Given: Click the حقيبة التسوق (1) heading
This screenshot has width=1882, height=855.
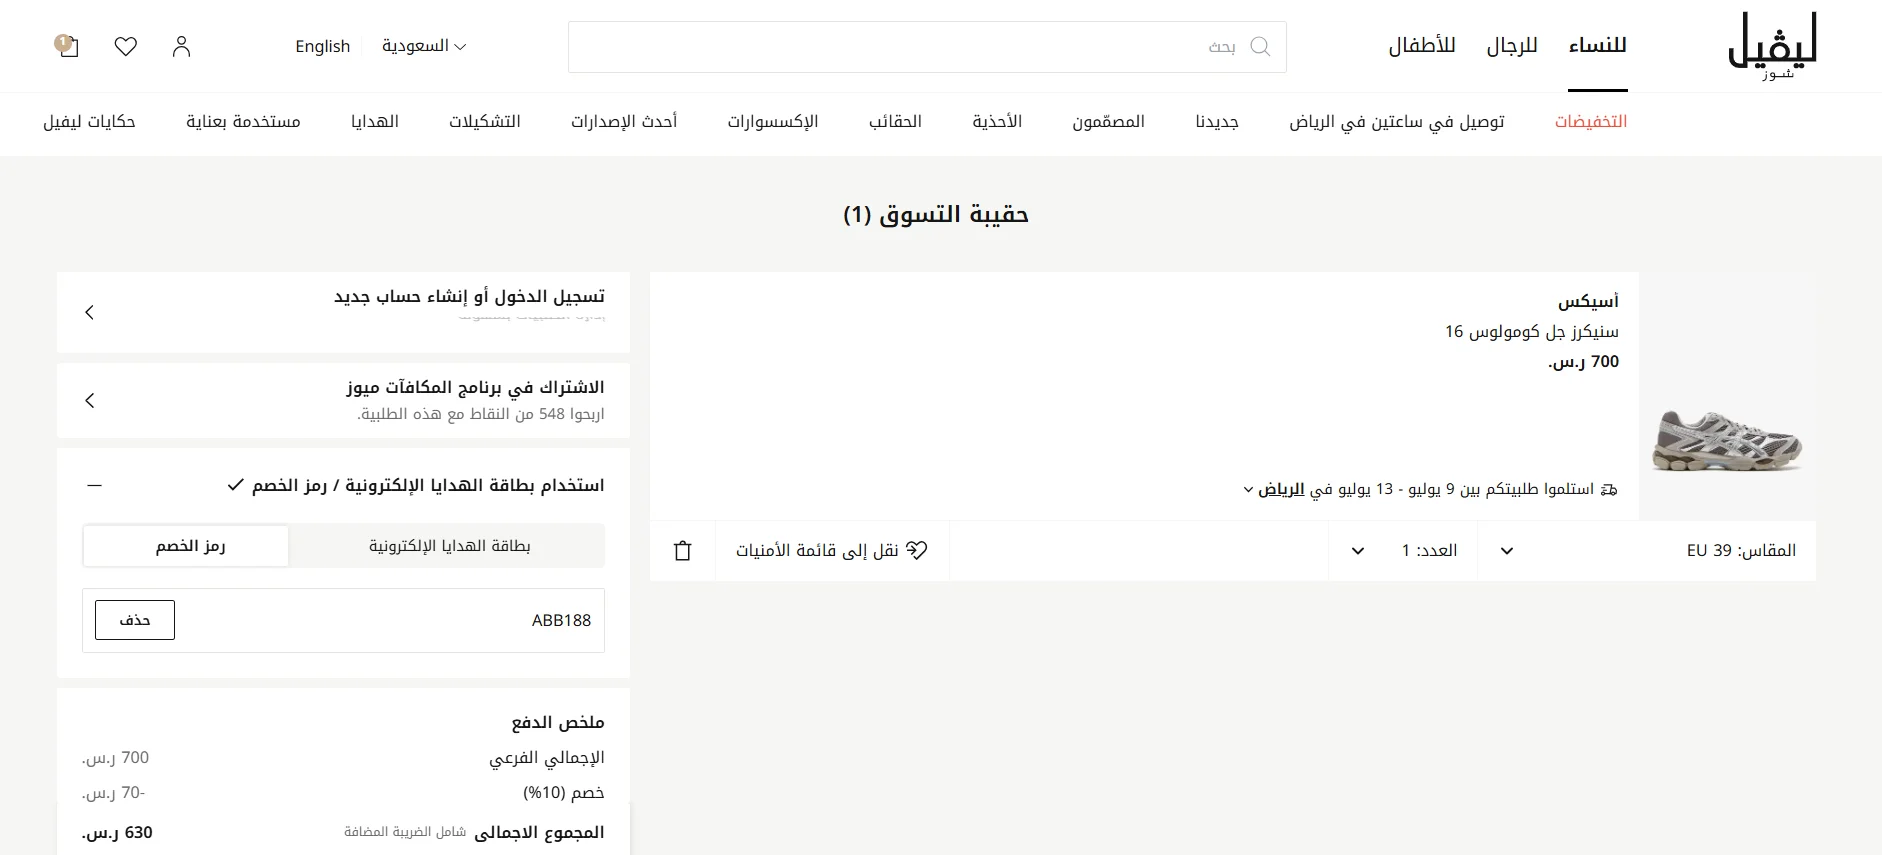Looking at the screenshot, I should coord(936,214).
